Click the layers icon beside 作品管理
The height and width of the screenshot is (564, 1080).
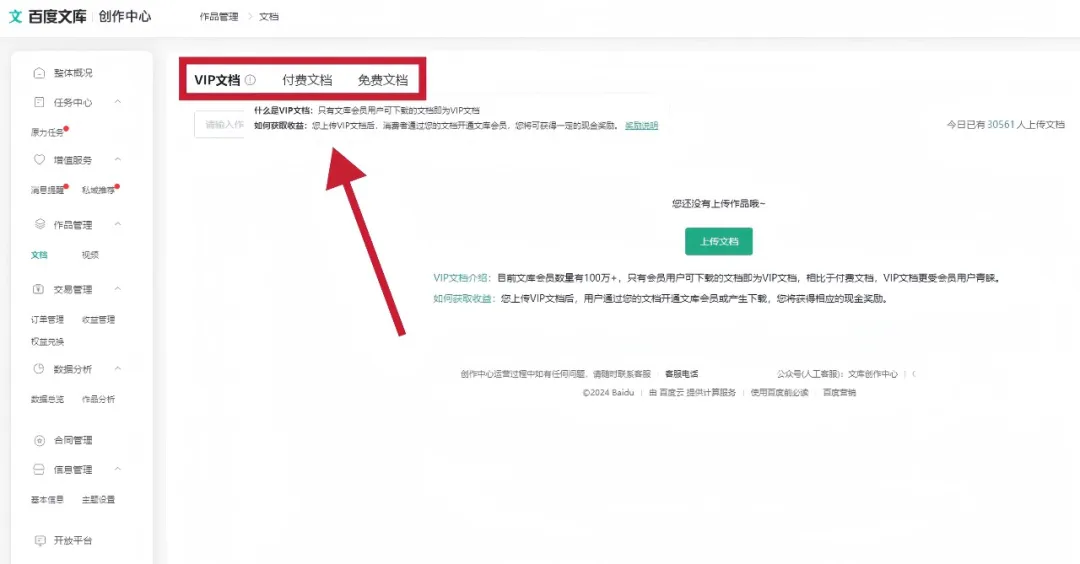point(39,225)
